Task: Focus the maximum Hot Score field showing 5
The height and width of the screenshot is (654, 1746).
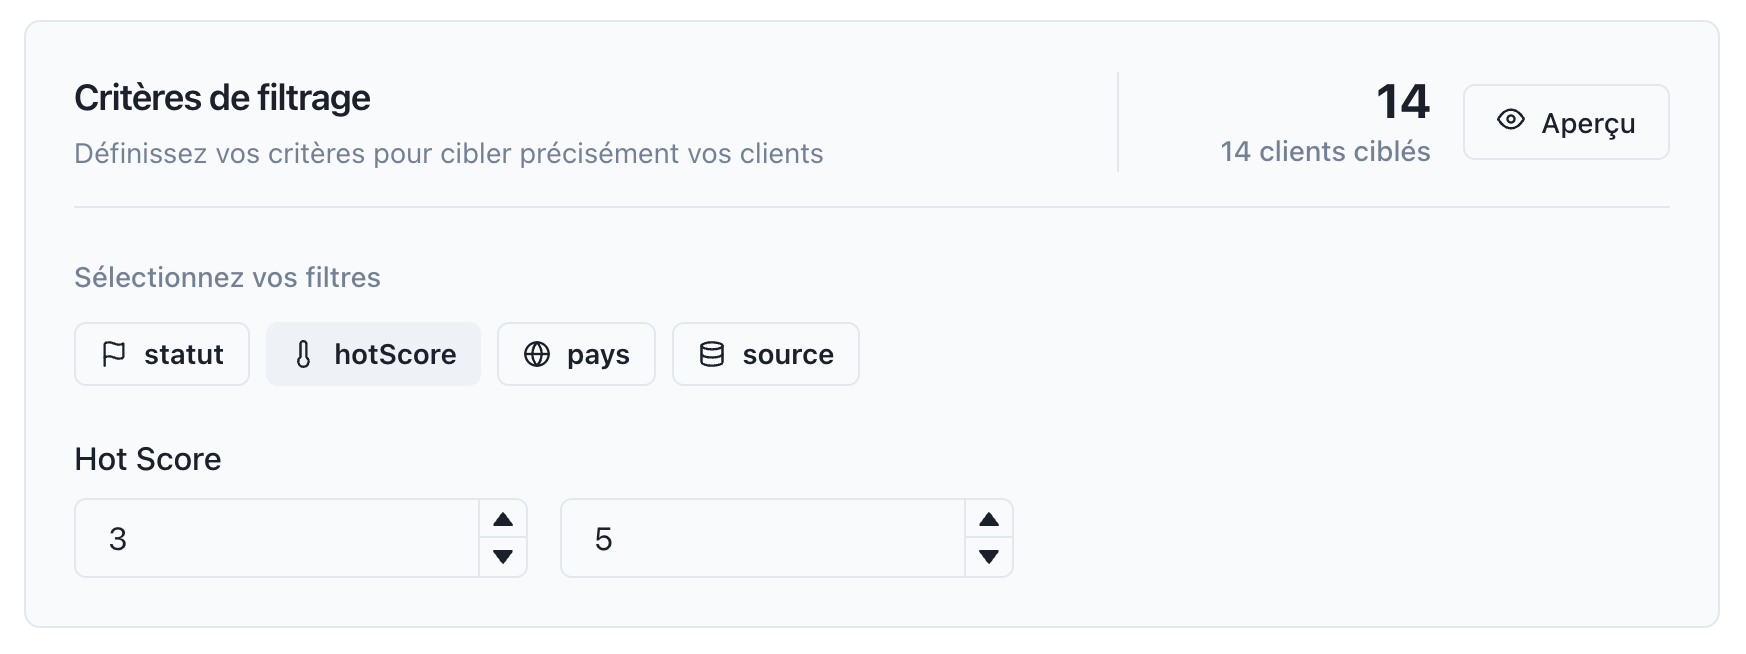Action: pos(762,539)
